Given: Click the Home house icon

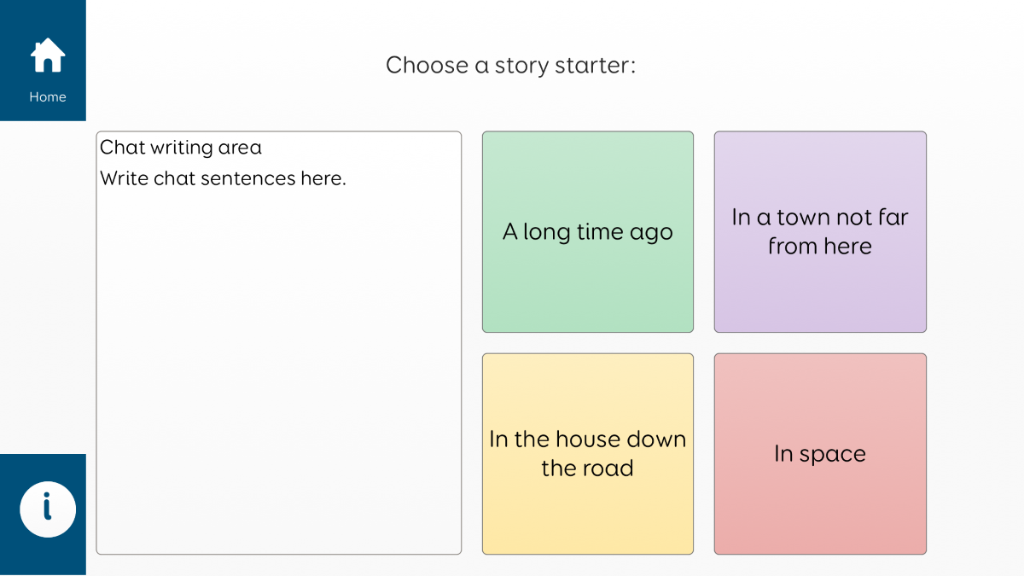Looking at the screenshot, I should [47, 55].
